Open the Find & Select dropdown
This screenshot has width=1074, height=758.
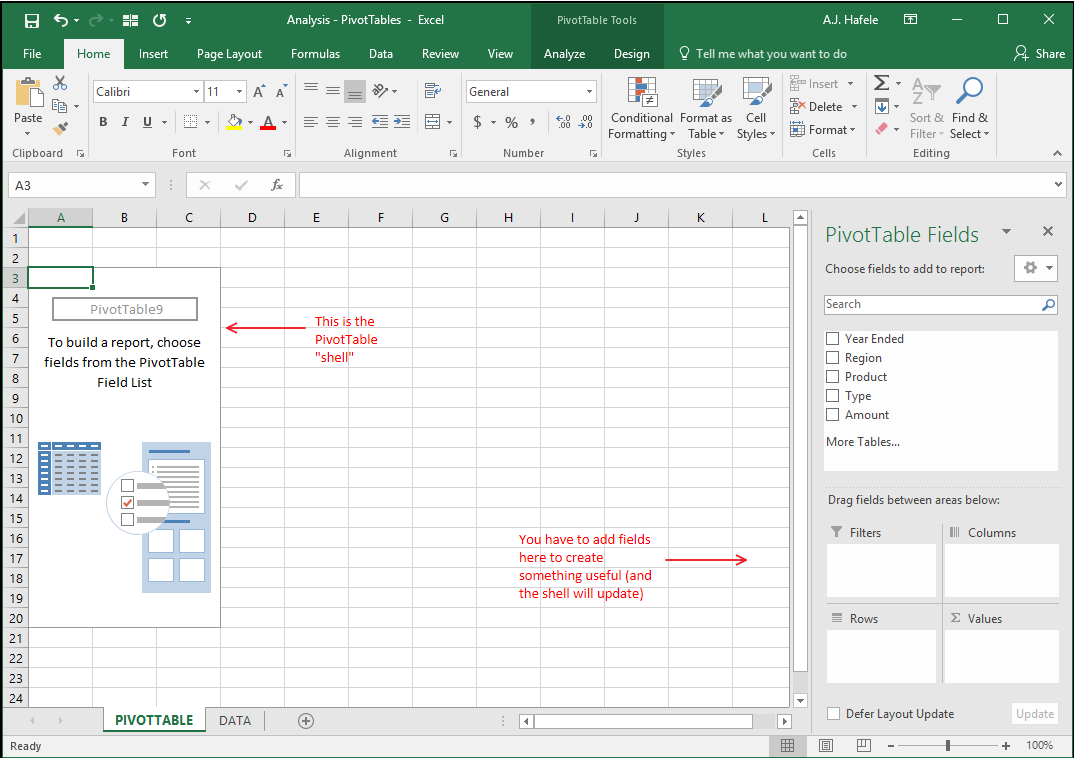point(969,108)
